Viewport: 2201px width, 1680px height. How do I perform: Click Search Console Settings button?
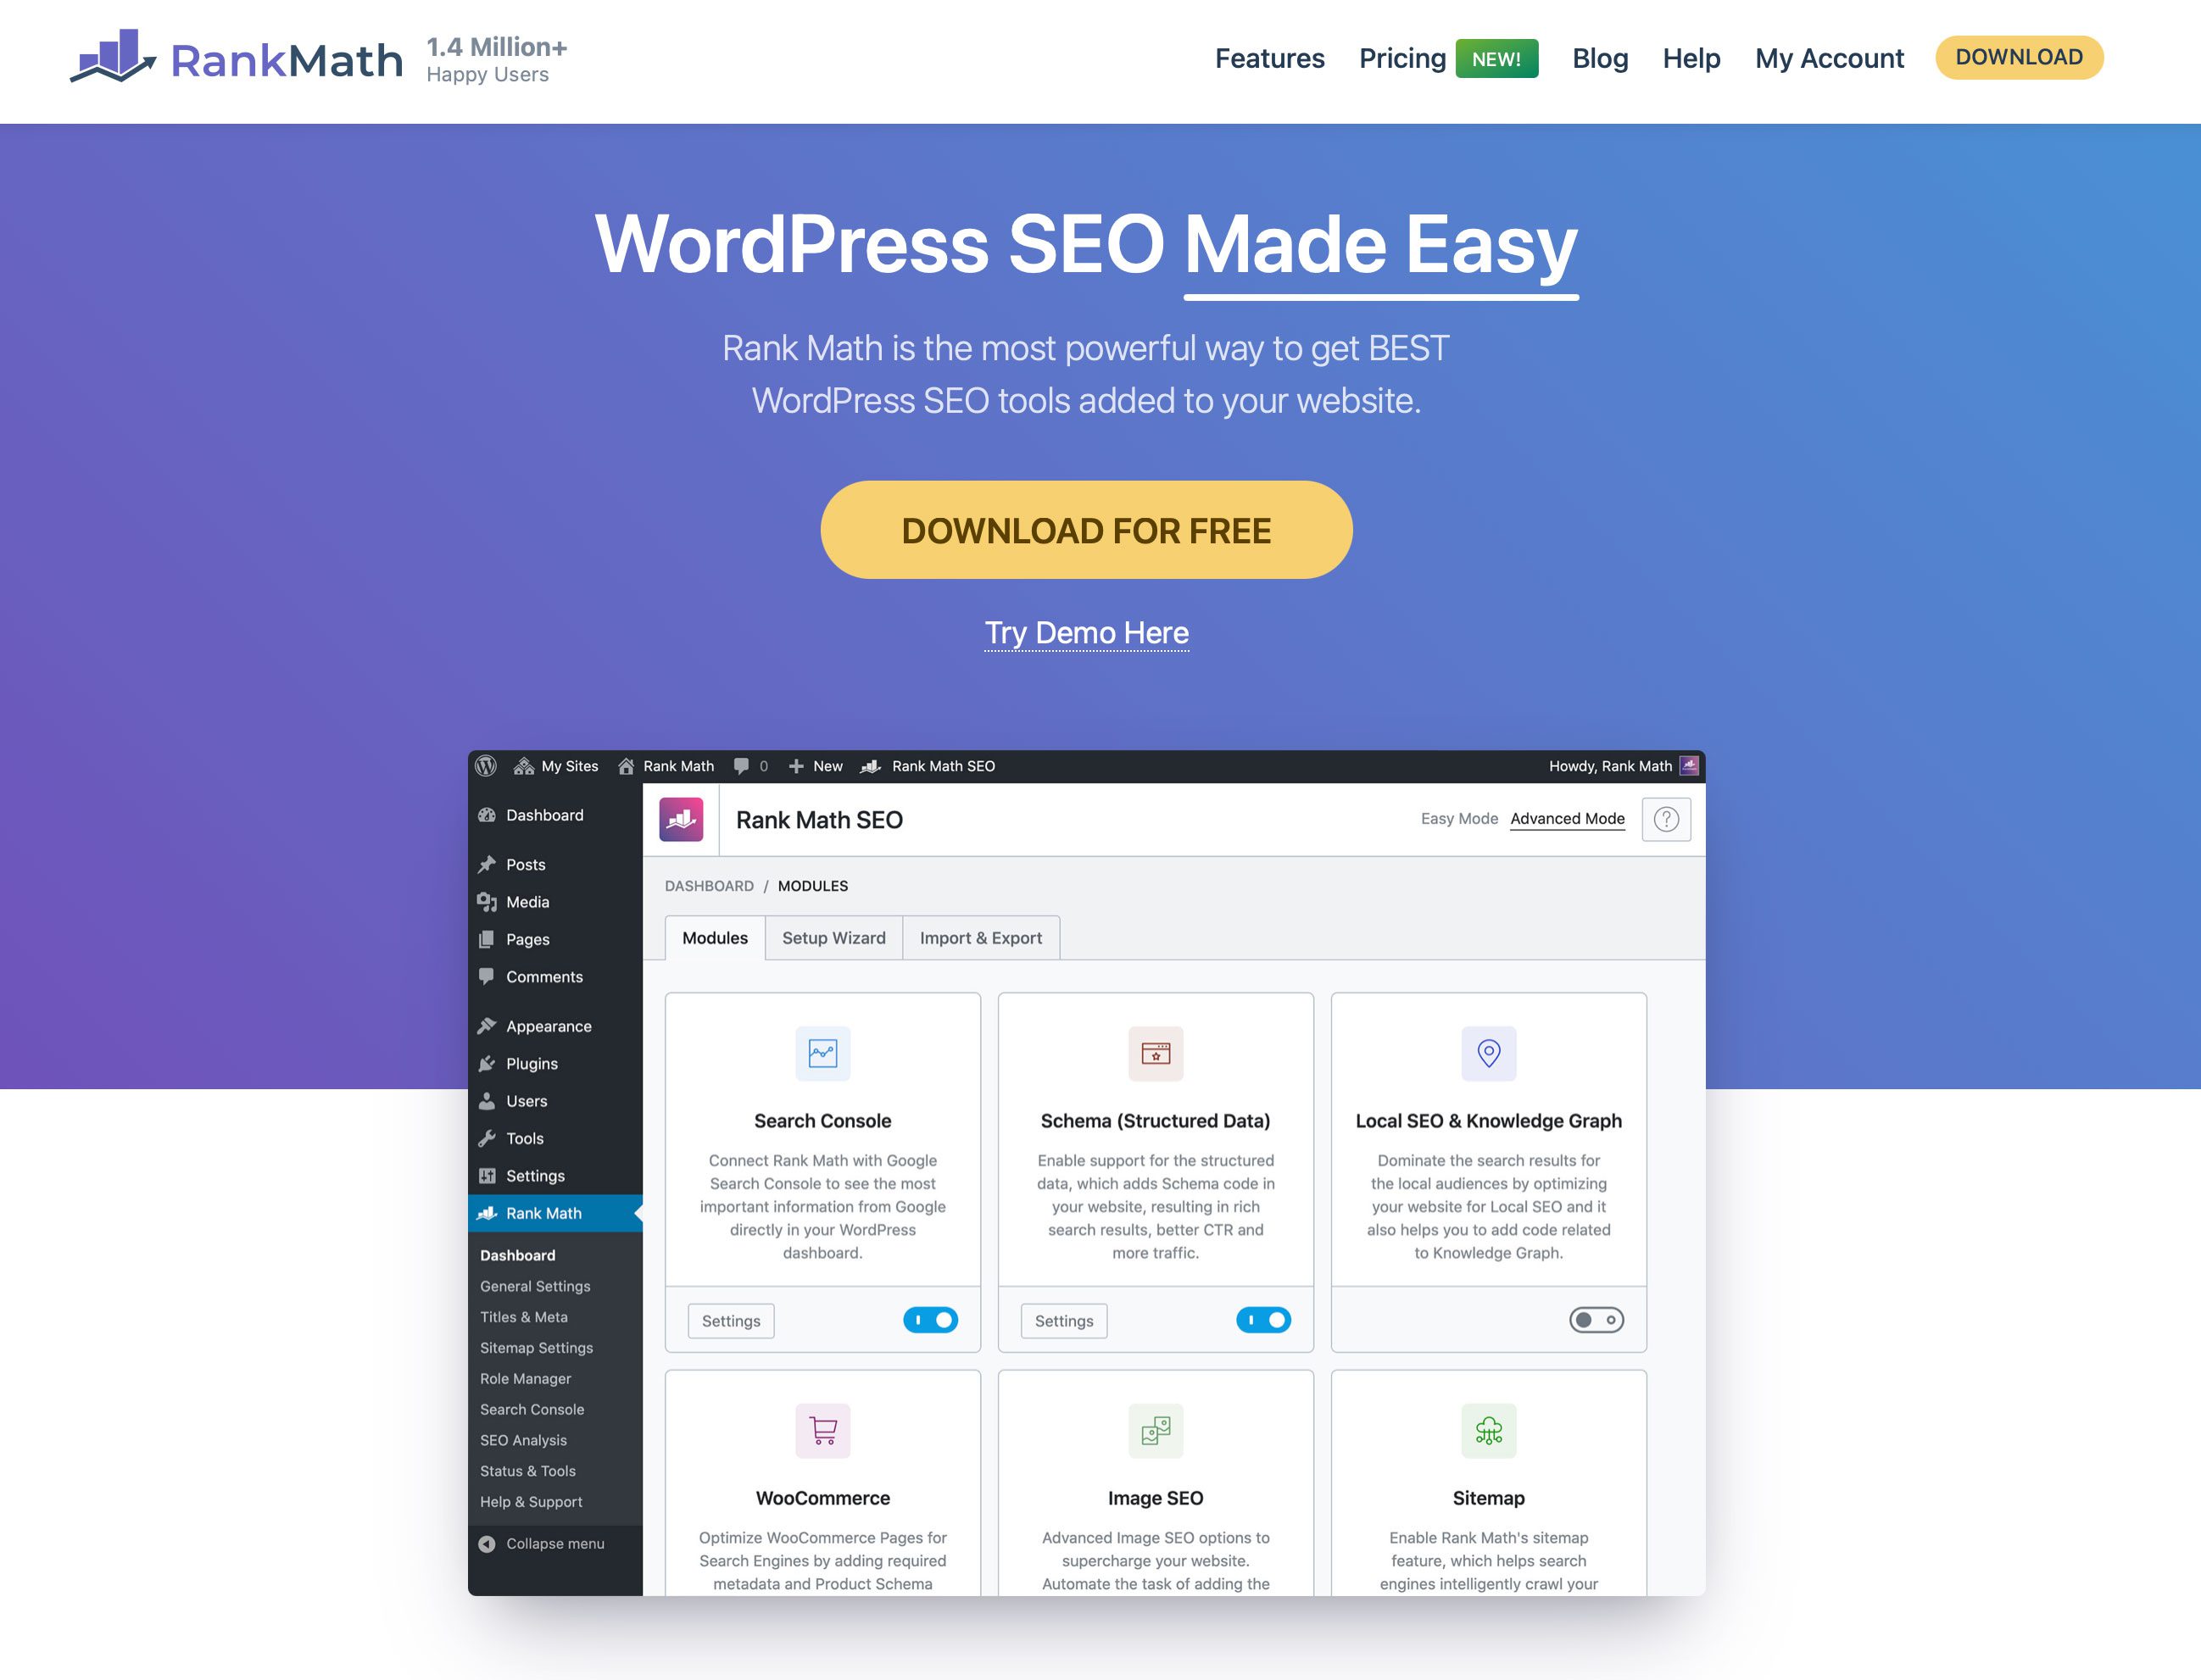pyautogui.click(x=729, y=1318)
